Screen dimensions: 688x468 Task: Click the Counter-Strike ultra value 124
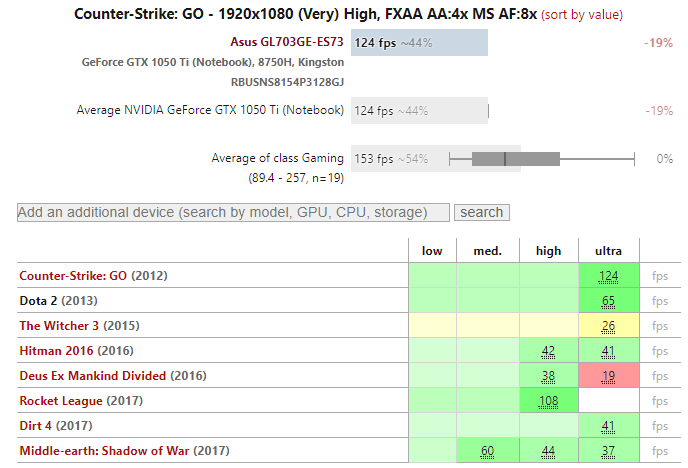(x=609, y=276)
